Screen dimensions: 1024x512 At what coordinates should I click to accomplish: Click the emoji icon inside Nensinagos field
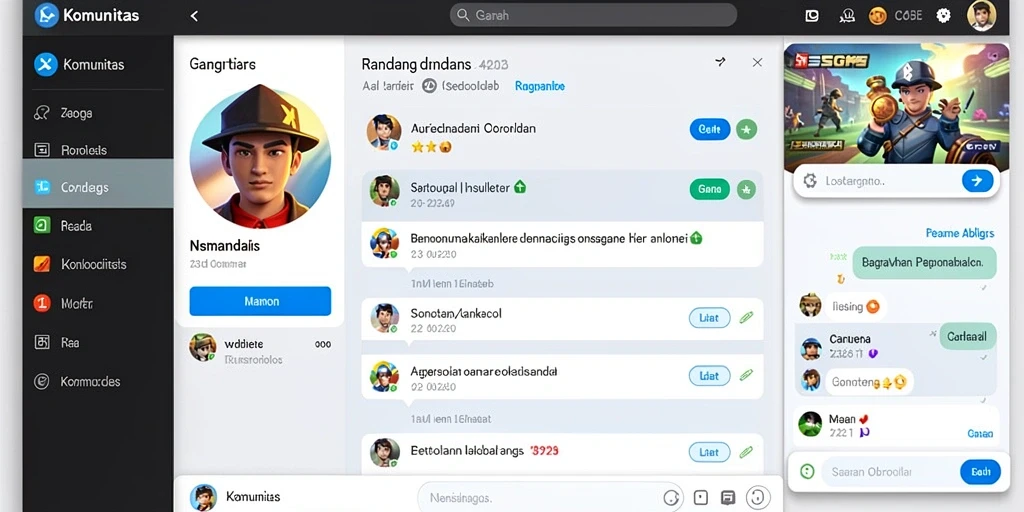click(670, 498)
